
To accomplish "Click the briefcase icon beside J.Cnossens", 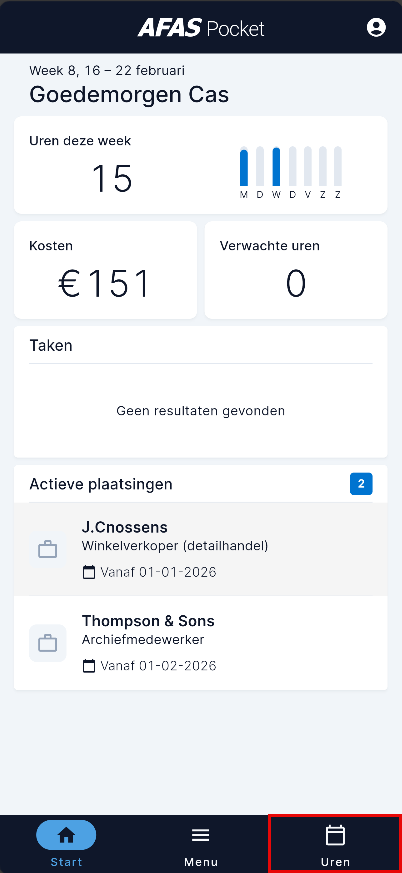I will 47,550.
